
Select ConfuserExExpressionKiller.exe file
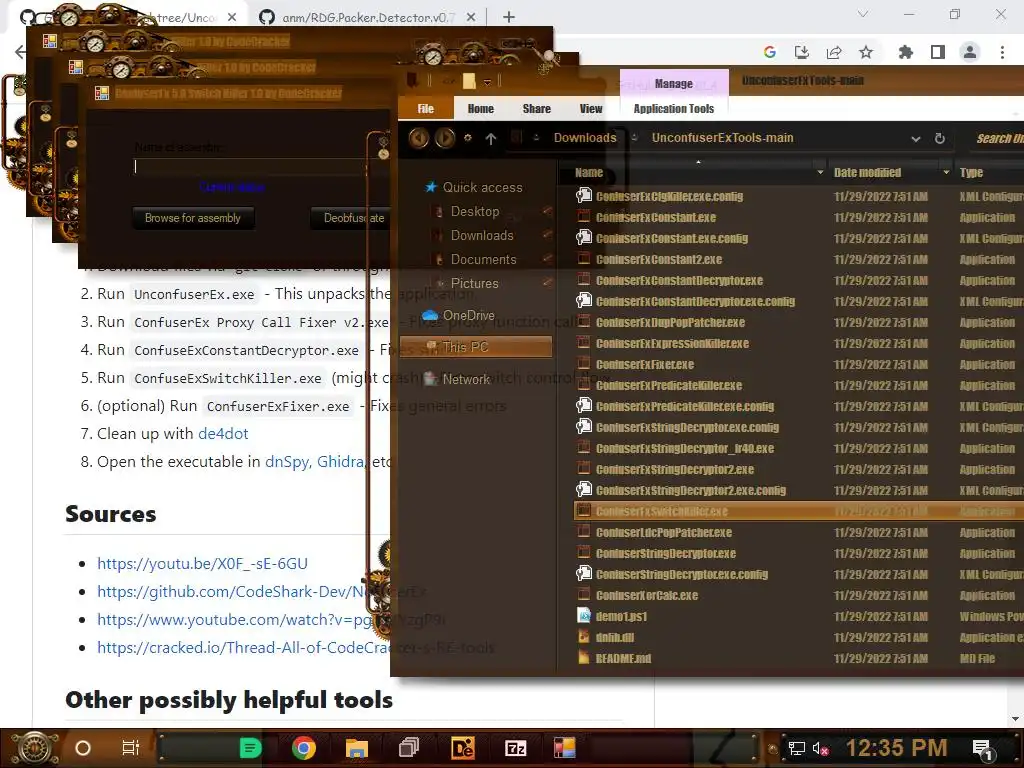[672, 344]
